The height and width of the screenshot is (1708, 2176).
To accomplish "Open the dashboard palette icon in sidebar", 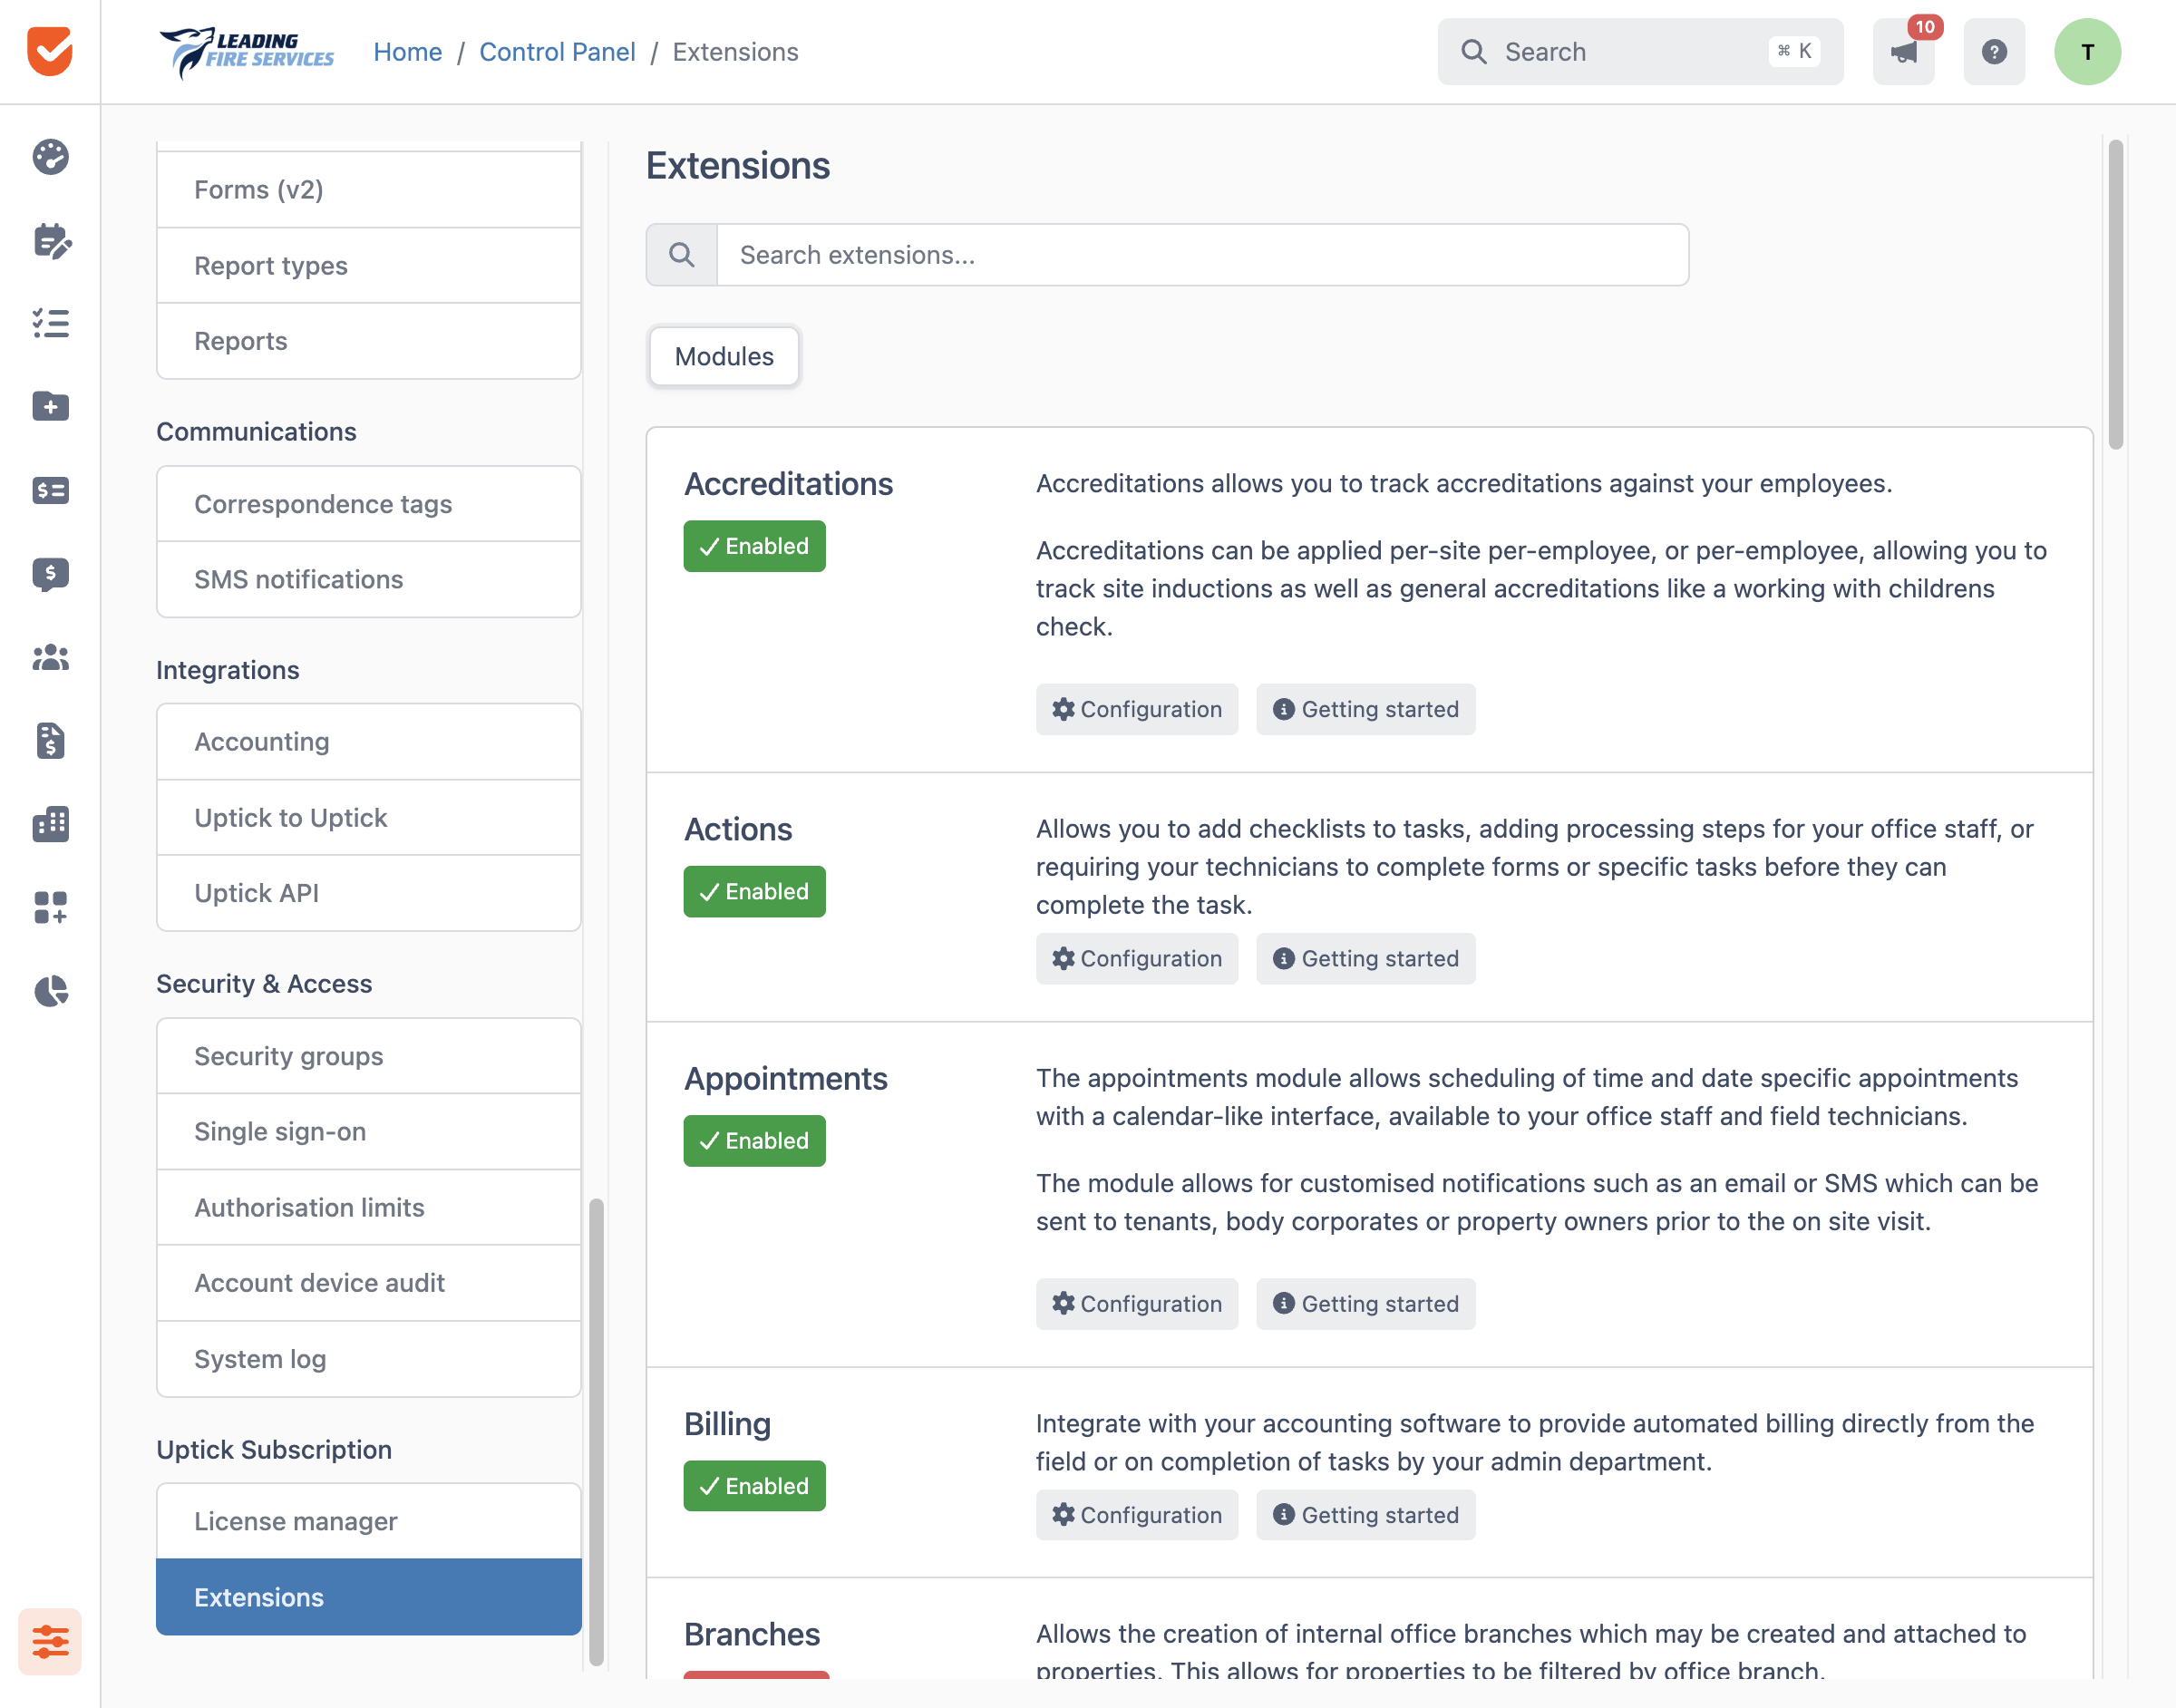I will tap(50, 157).
